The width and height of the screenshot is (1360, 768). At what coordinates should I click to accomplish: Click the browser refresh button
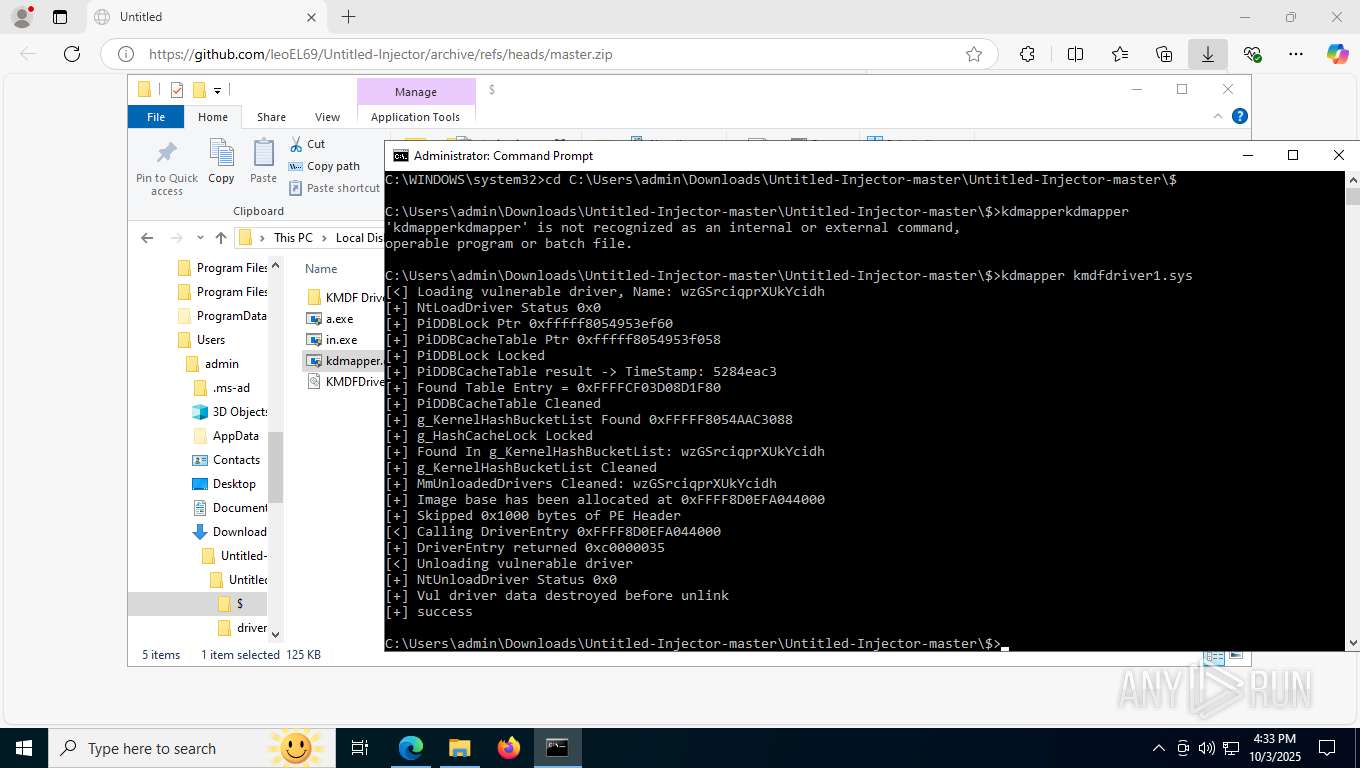(71, 54)
